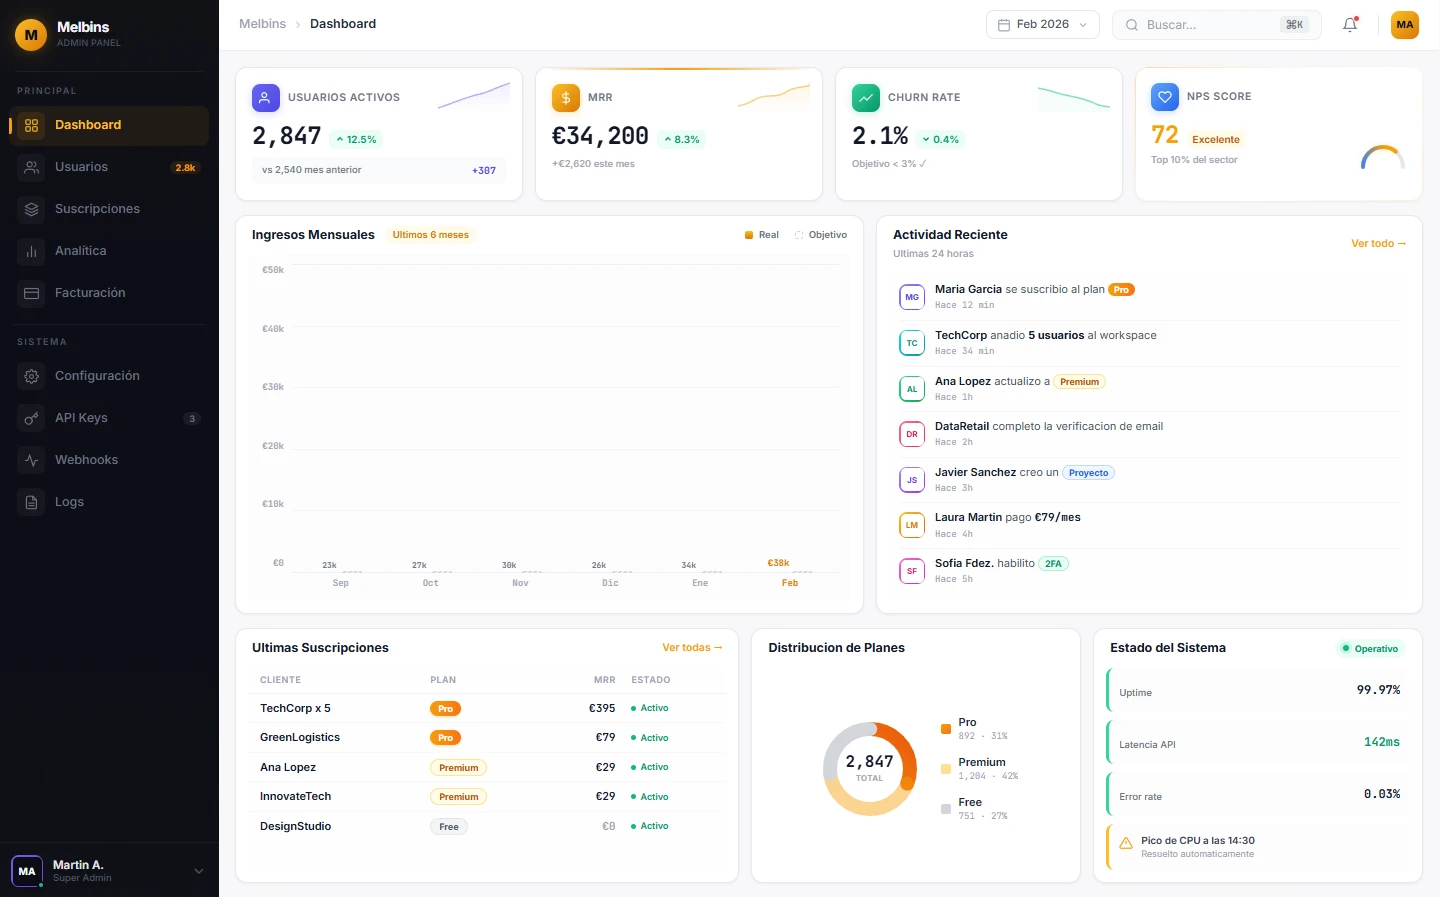This screenshot has height=897, width=1440.
Task: Click the Suscripciones layers icon
Action: pyautogui.click(x=31, y=209)
